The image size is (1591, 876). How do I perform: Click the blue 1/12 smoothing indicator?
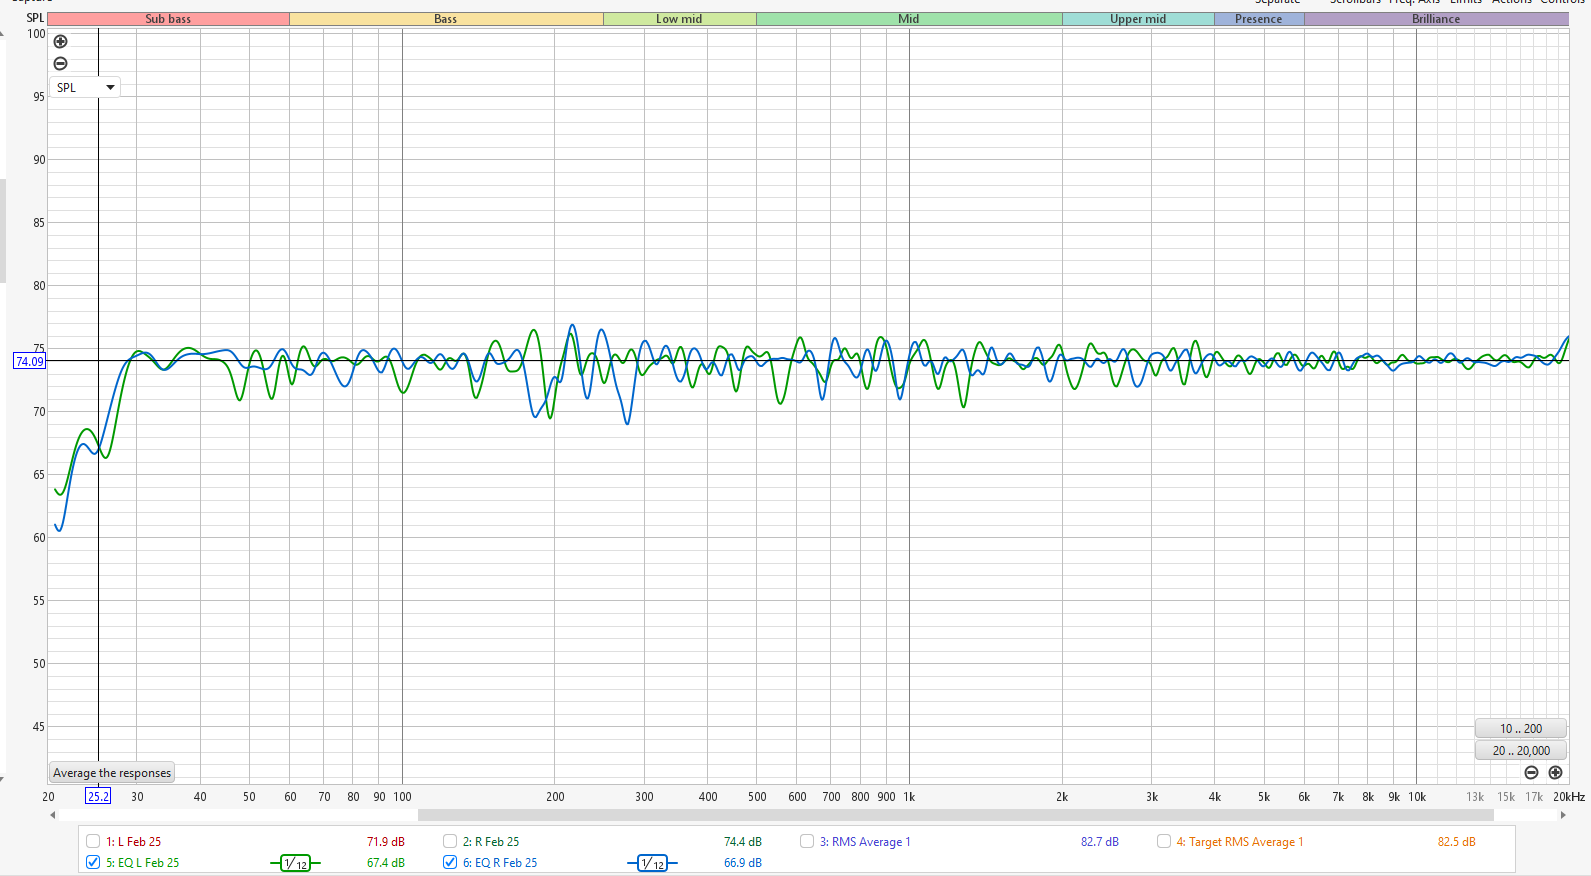(652, 863)
